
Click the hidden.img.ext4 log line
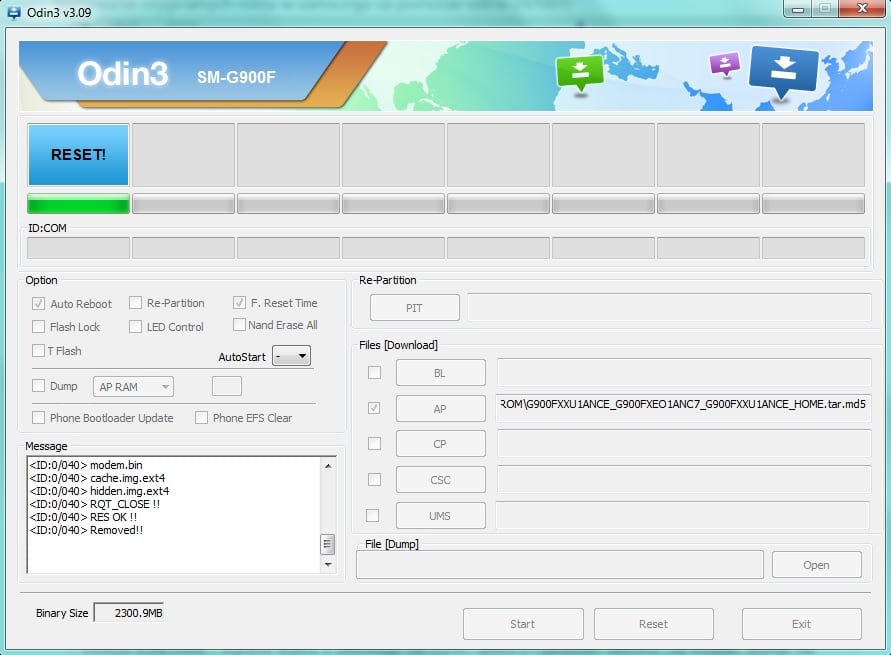point(99,491)
